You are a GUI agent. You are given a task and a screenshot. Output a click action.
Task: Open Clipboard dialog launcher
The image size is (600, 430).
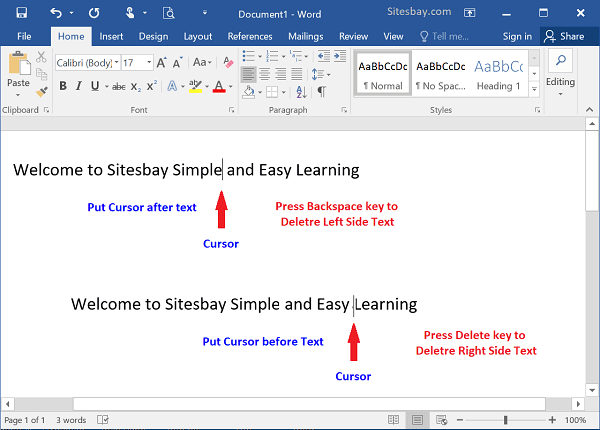tap(46, 110)
